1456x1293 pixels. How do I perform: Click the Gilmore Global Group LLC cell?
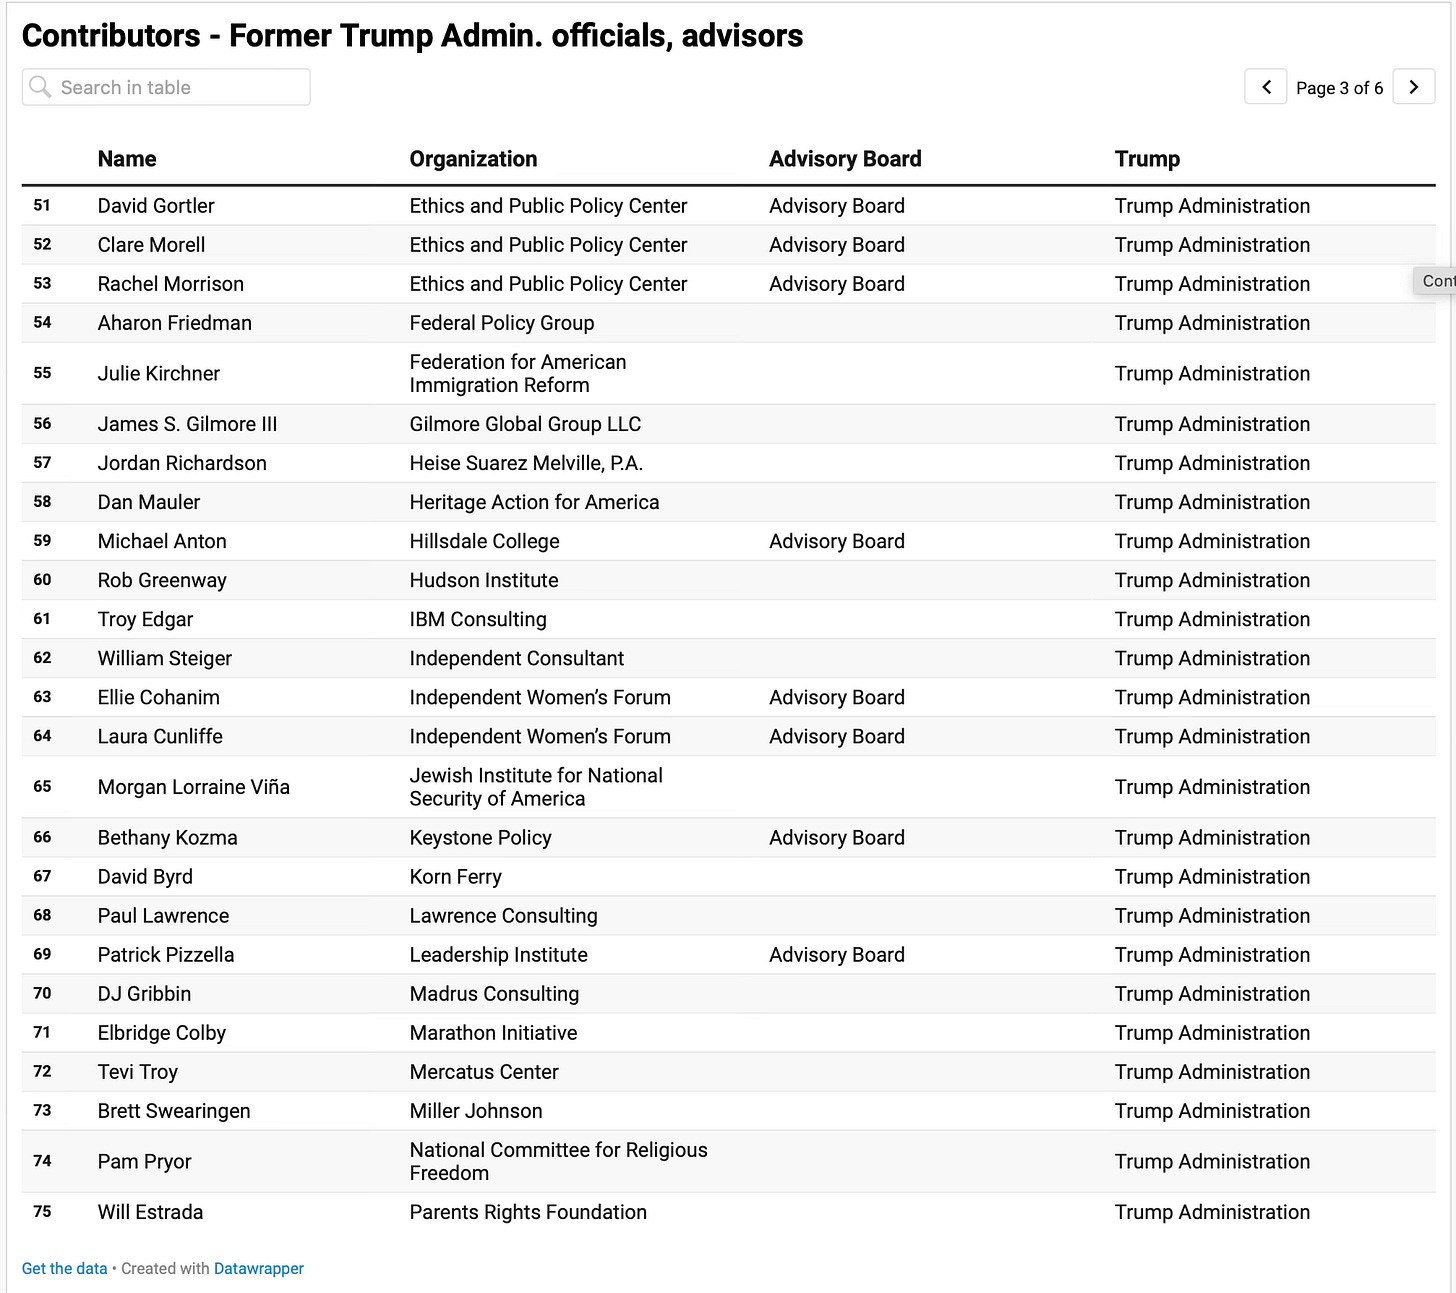(525, 424)
